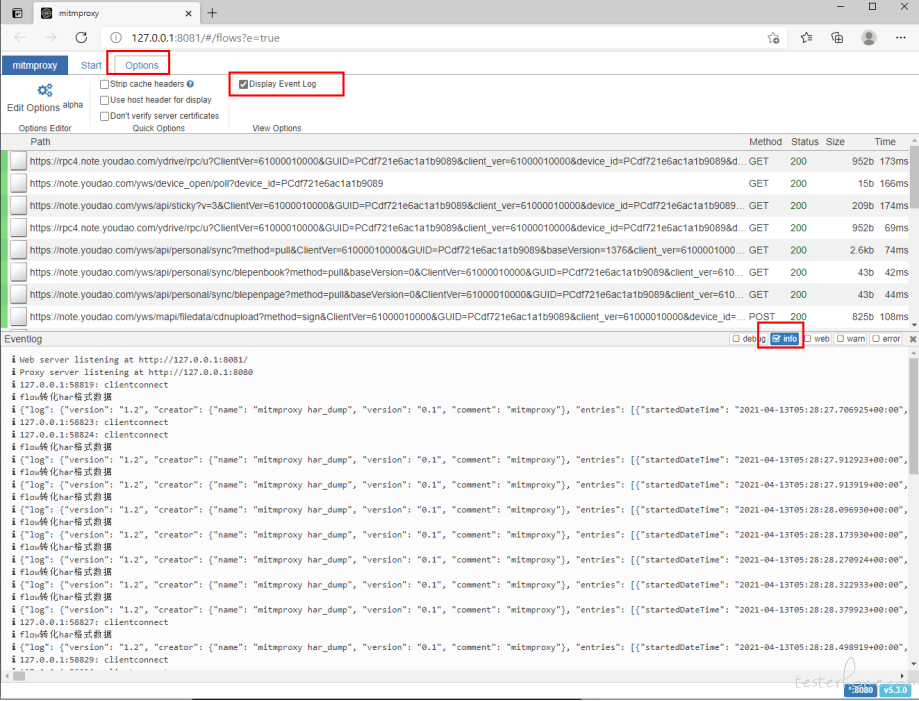Enable Use host header for display
The width and height of the screenshot is (919, 701).
pos(104,100)
